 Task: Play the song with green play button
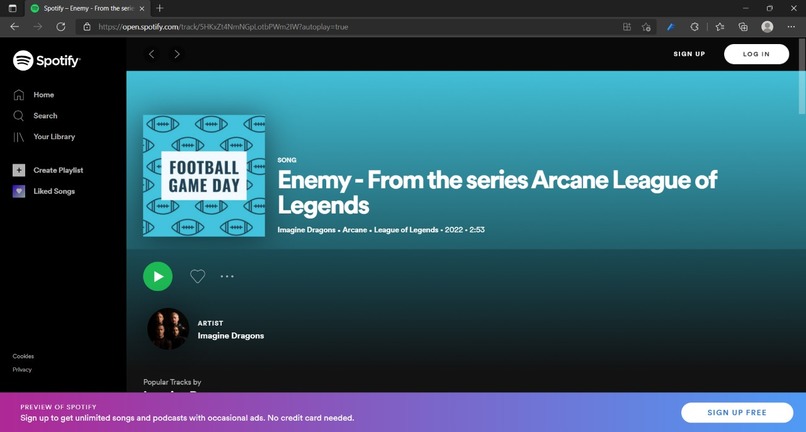(158, 276)
